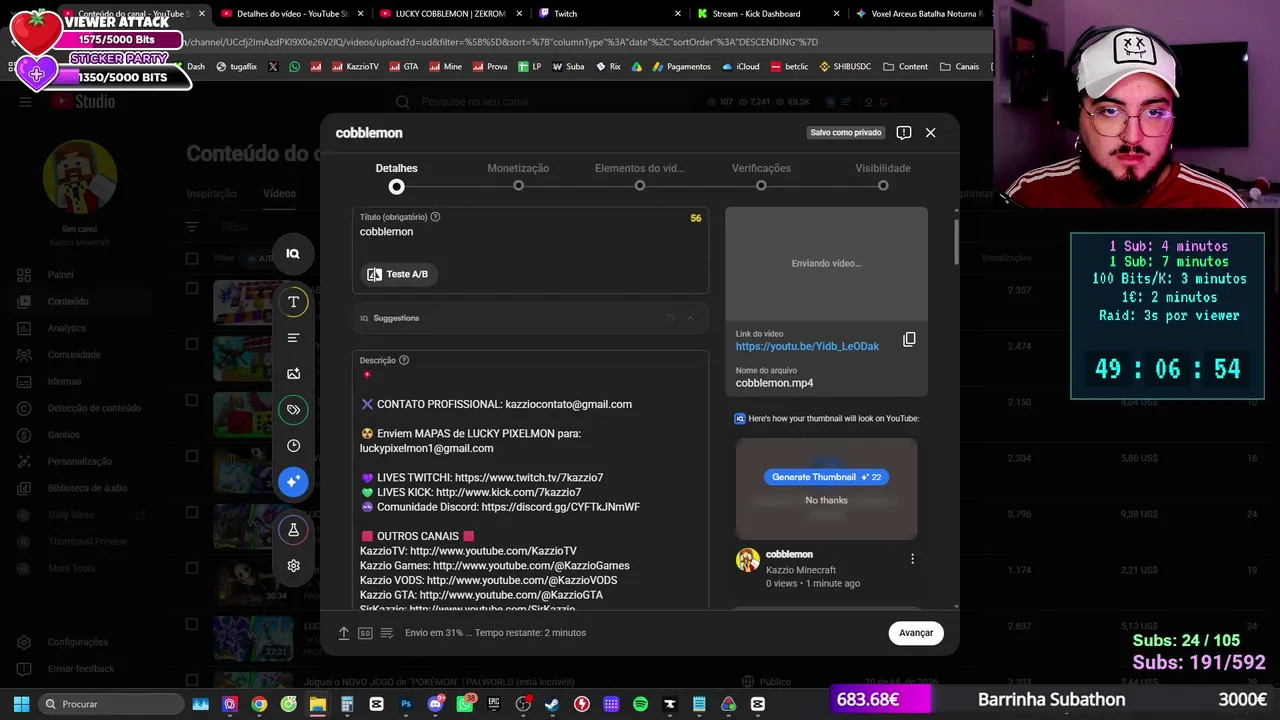Click the upload arrow status icon
Screen dimensions: 1280x720
344,633
